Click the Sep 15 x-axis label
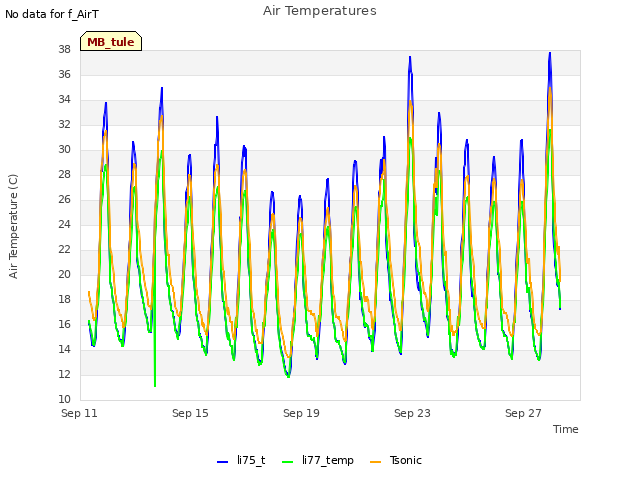 pyautogui.click(x=190, y=413)
